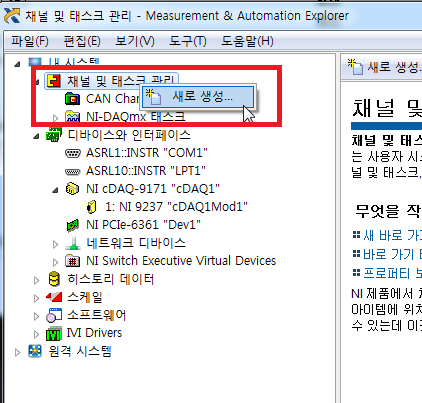The height and width of the screenshot is (403, 422).
Task: Click the 네트워크 디바이스 icon
Action: 73,243
